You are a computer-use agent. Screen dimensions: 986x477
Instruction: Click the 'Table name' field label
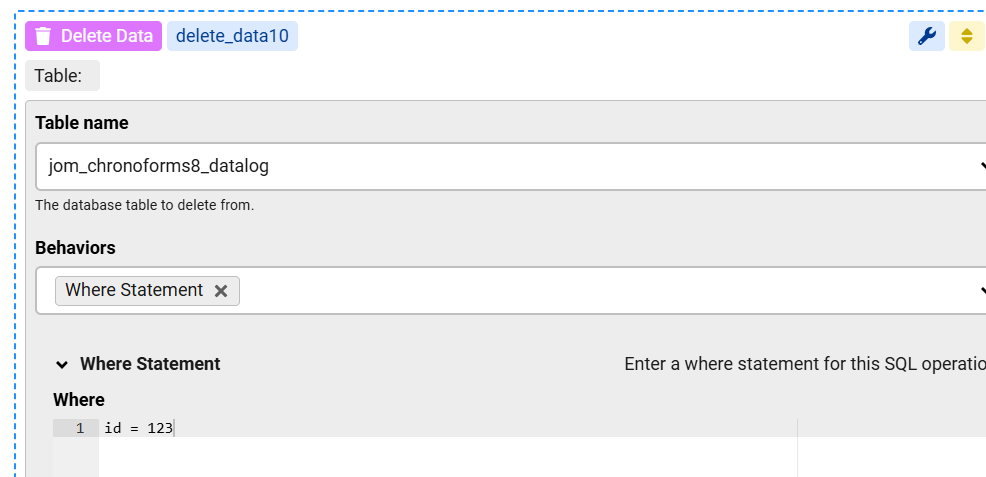click(x=82, y=123)
